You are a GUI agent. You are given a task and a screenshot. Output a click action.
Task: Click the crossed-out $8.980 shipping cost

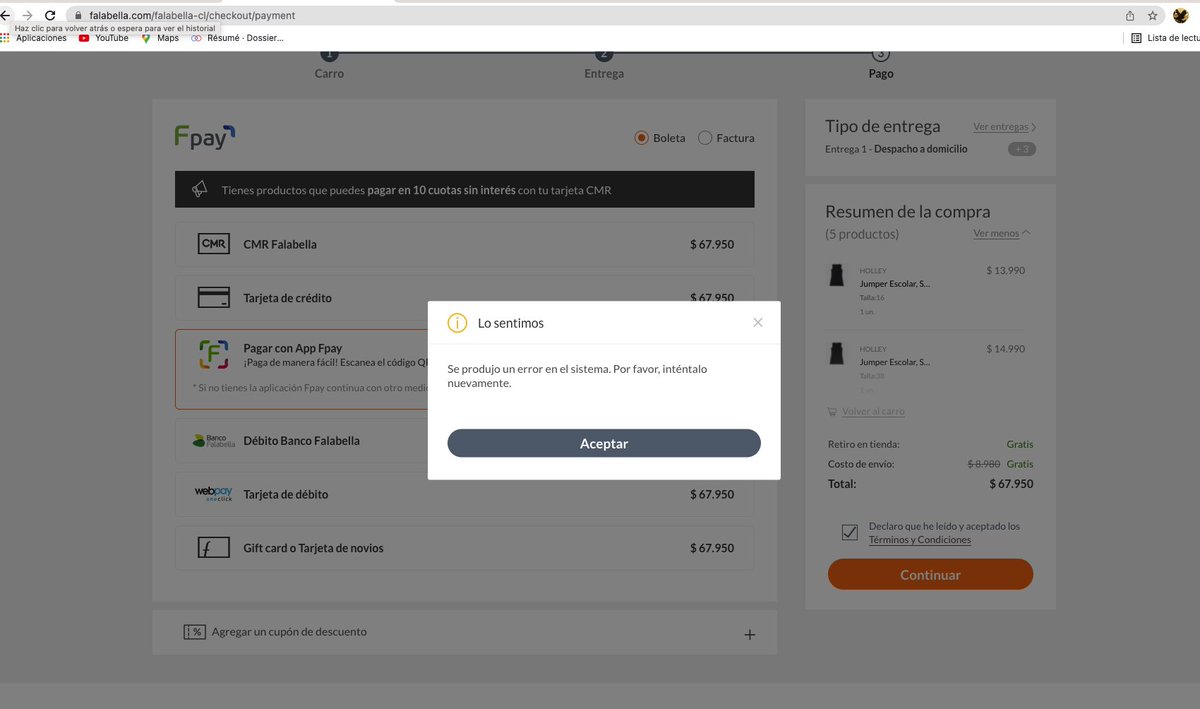click(x=984, y=464)
